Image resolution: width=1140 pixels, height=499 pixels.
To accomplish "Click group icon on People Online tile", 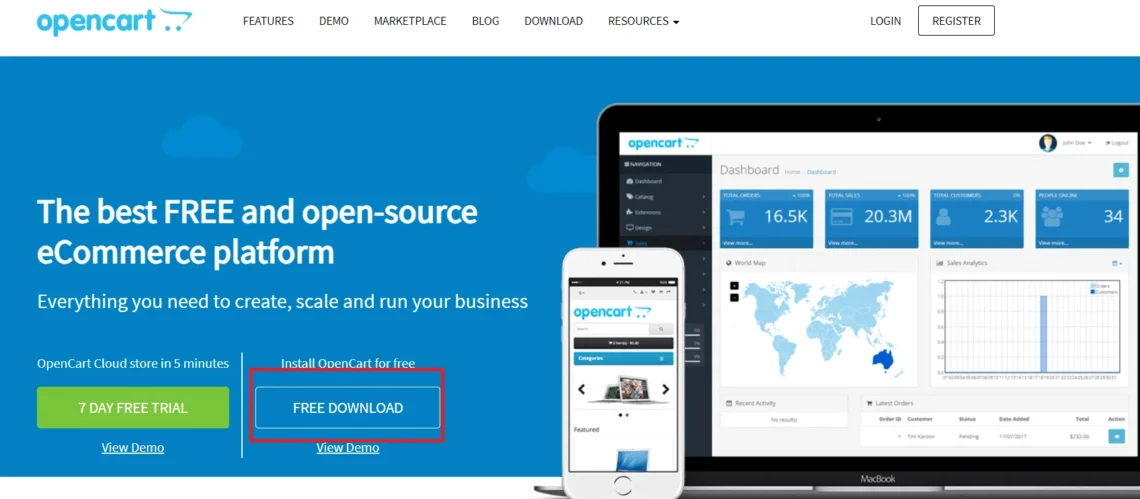I will click(1052, 216).
